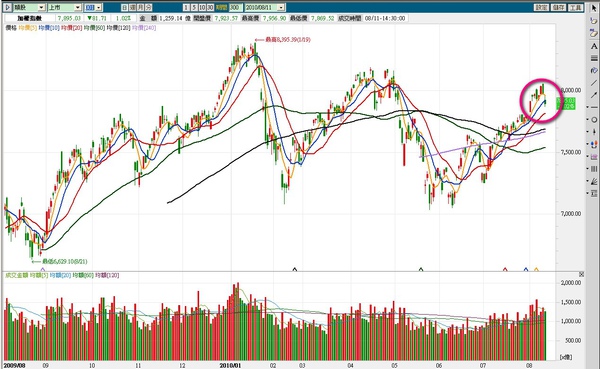Select the 10-minute interval button

(x=202, y=7)
